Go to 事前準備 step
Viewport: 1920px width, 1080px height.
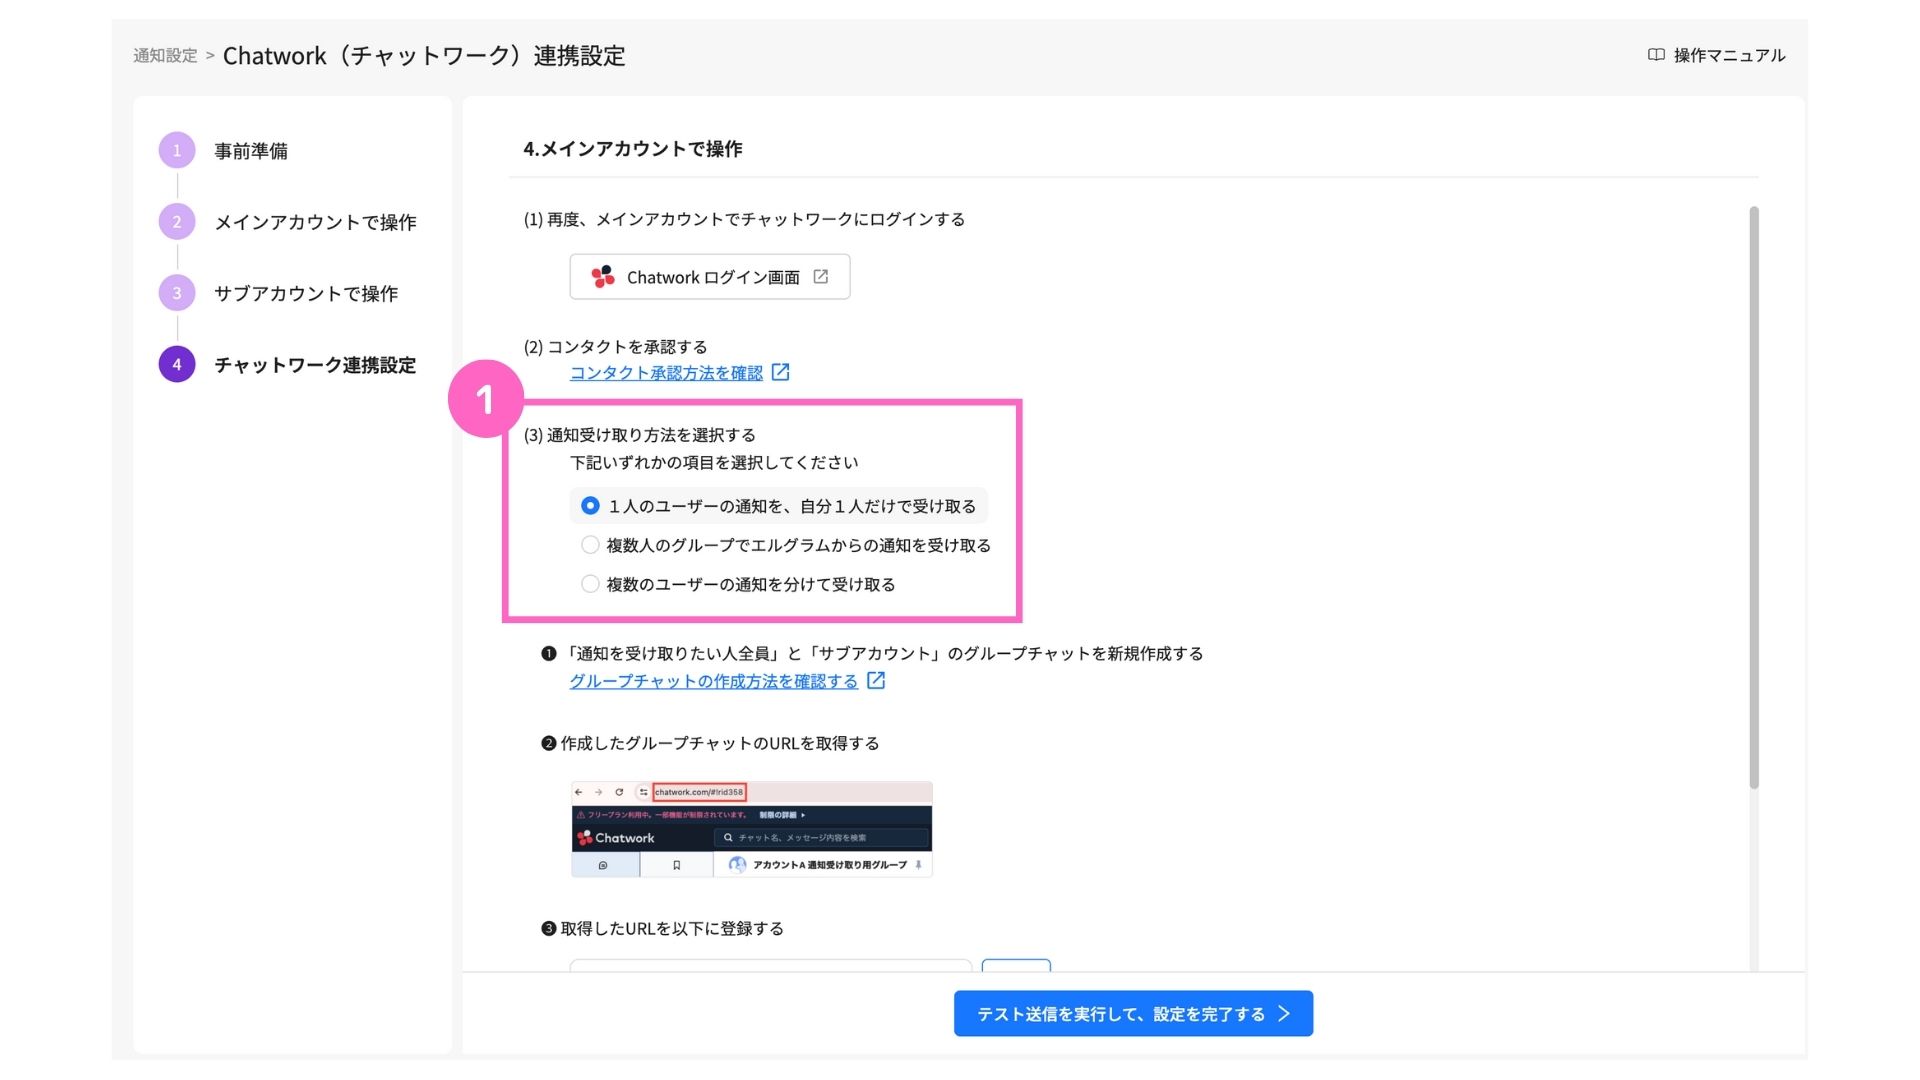point(251,151)
